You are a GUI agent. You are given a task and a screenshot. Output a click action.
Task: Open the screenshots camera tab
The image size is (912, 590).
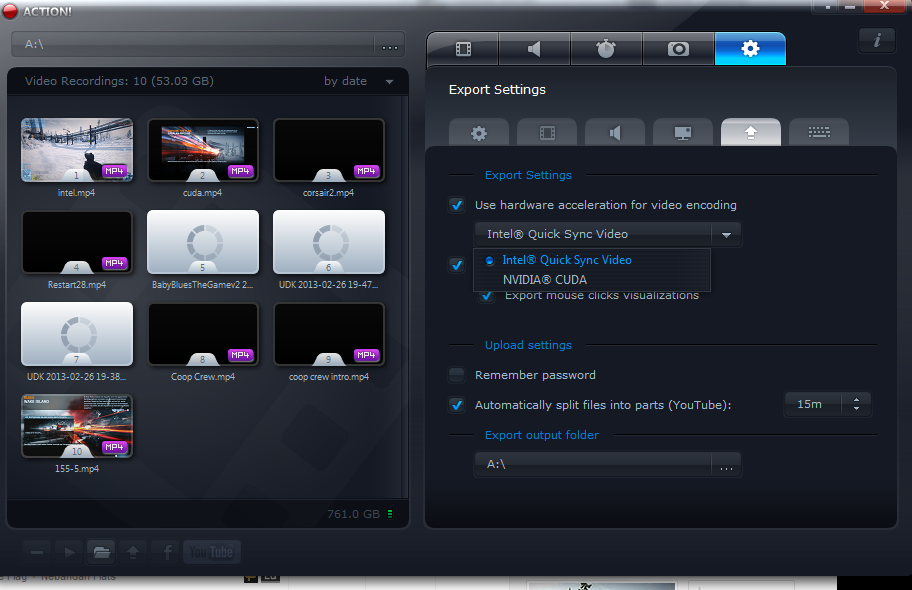point(678,49)
